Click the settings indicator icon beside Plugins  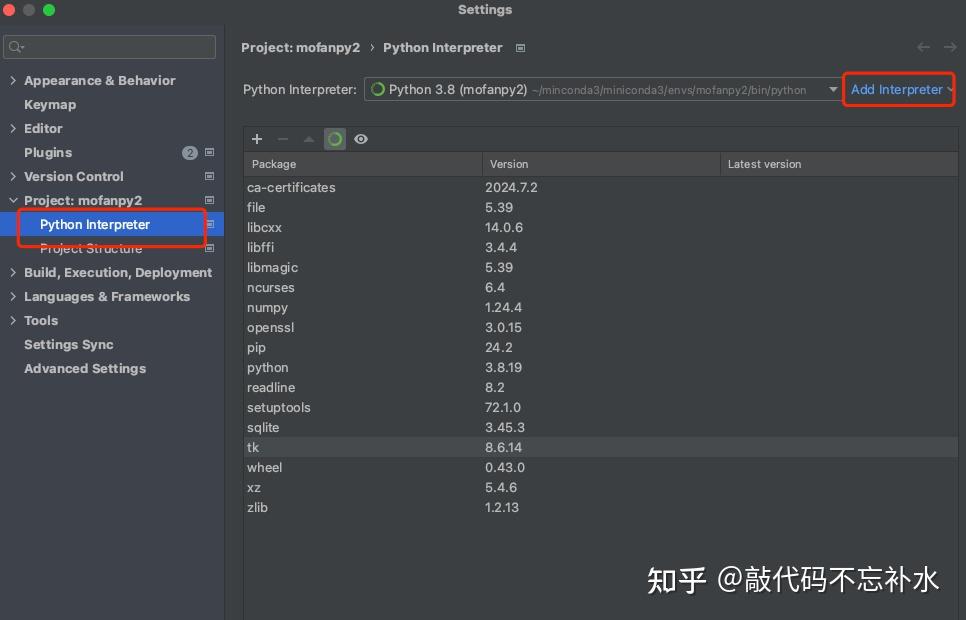209,152
